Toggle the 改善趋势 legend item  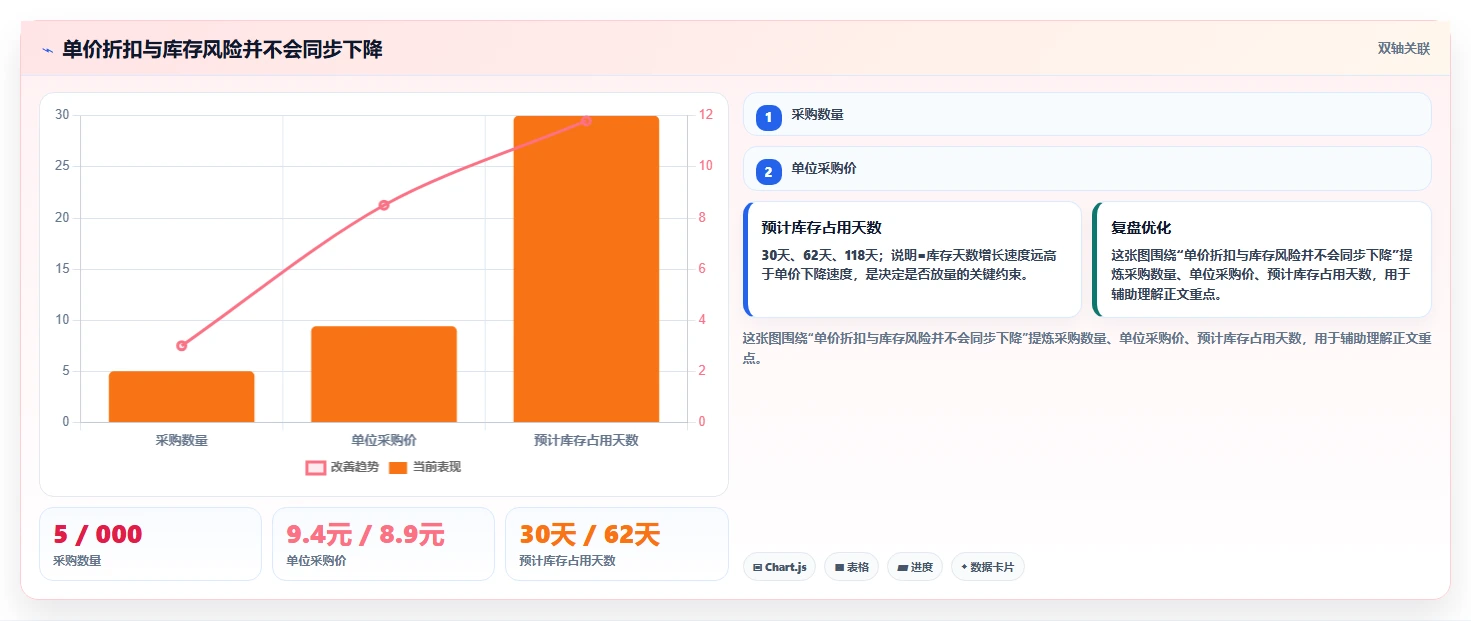[342, 467]
